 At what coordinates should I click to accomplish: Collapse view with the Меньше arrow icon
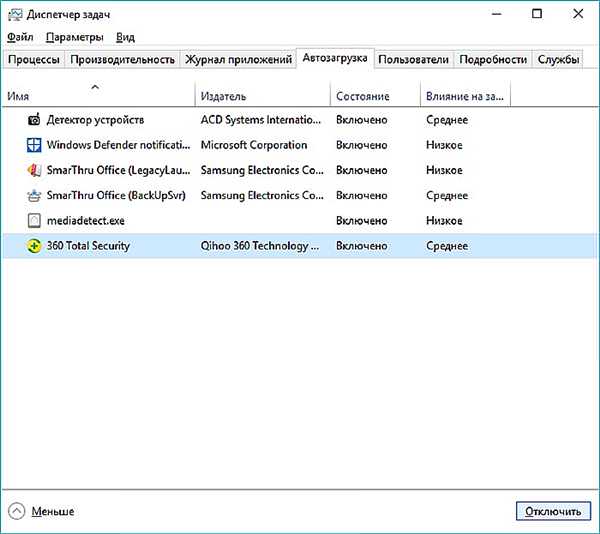(x=16, y=511)
